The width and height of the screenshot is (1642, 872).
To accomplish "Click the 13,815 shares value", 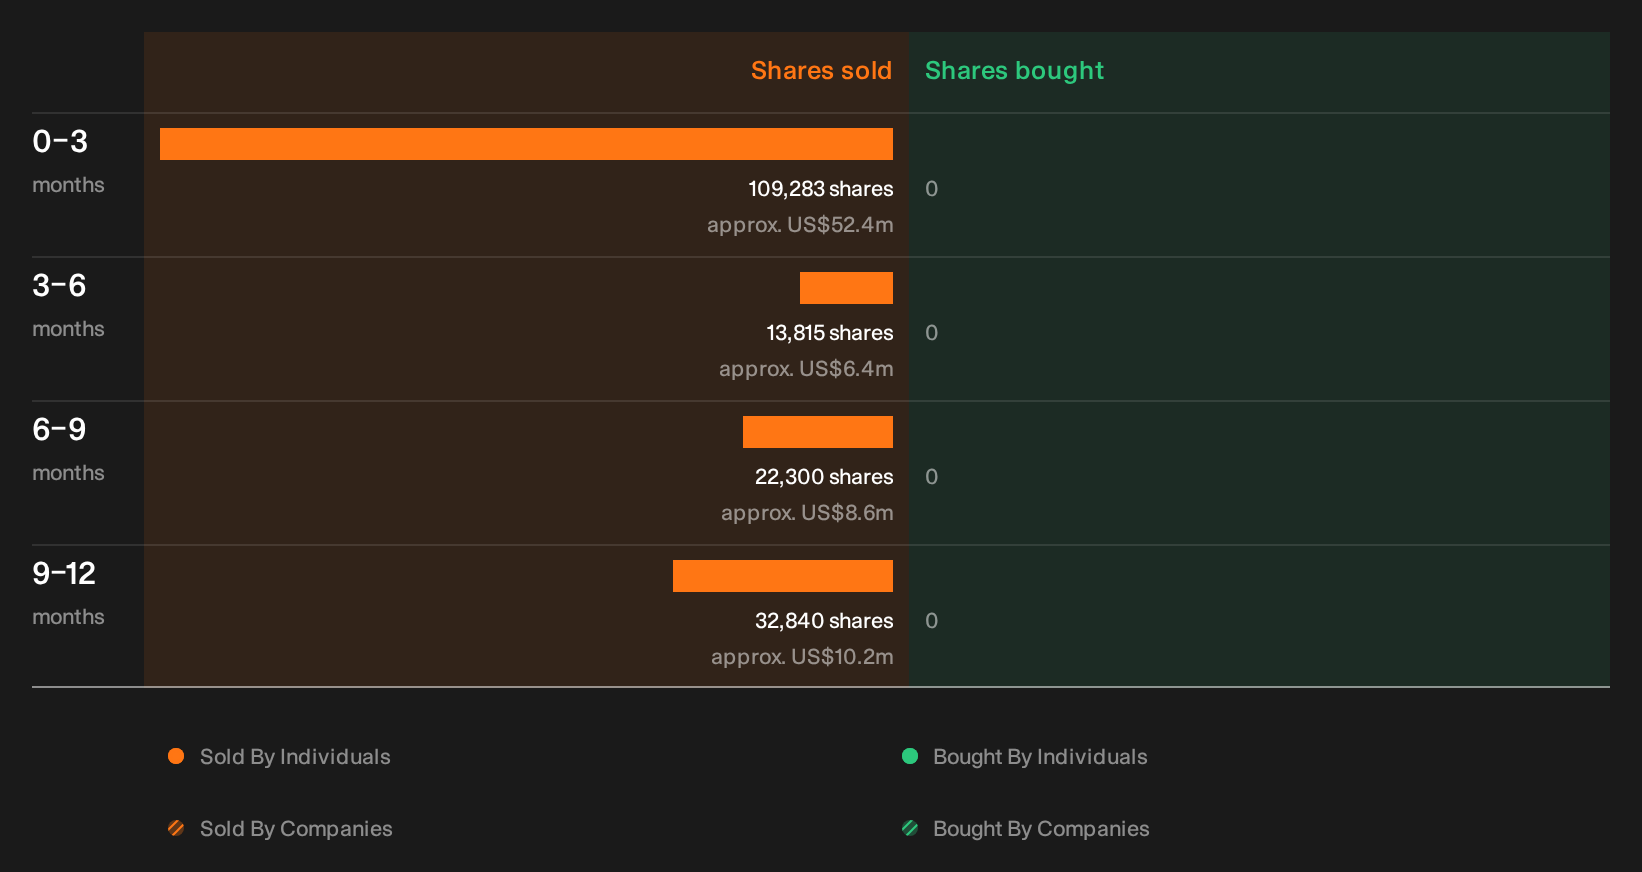I will [830, 333].
